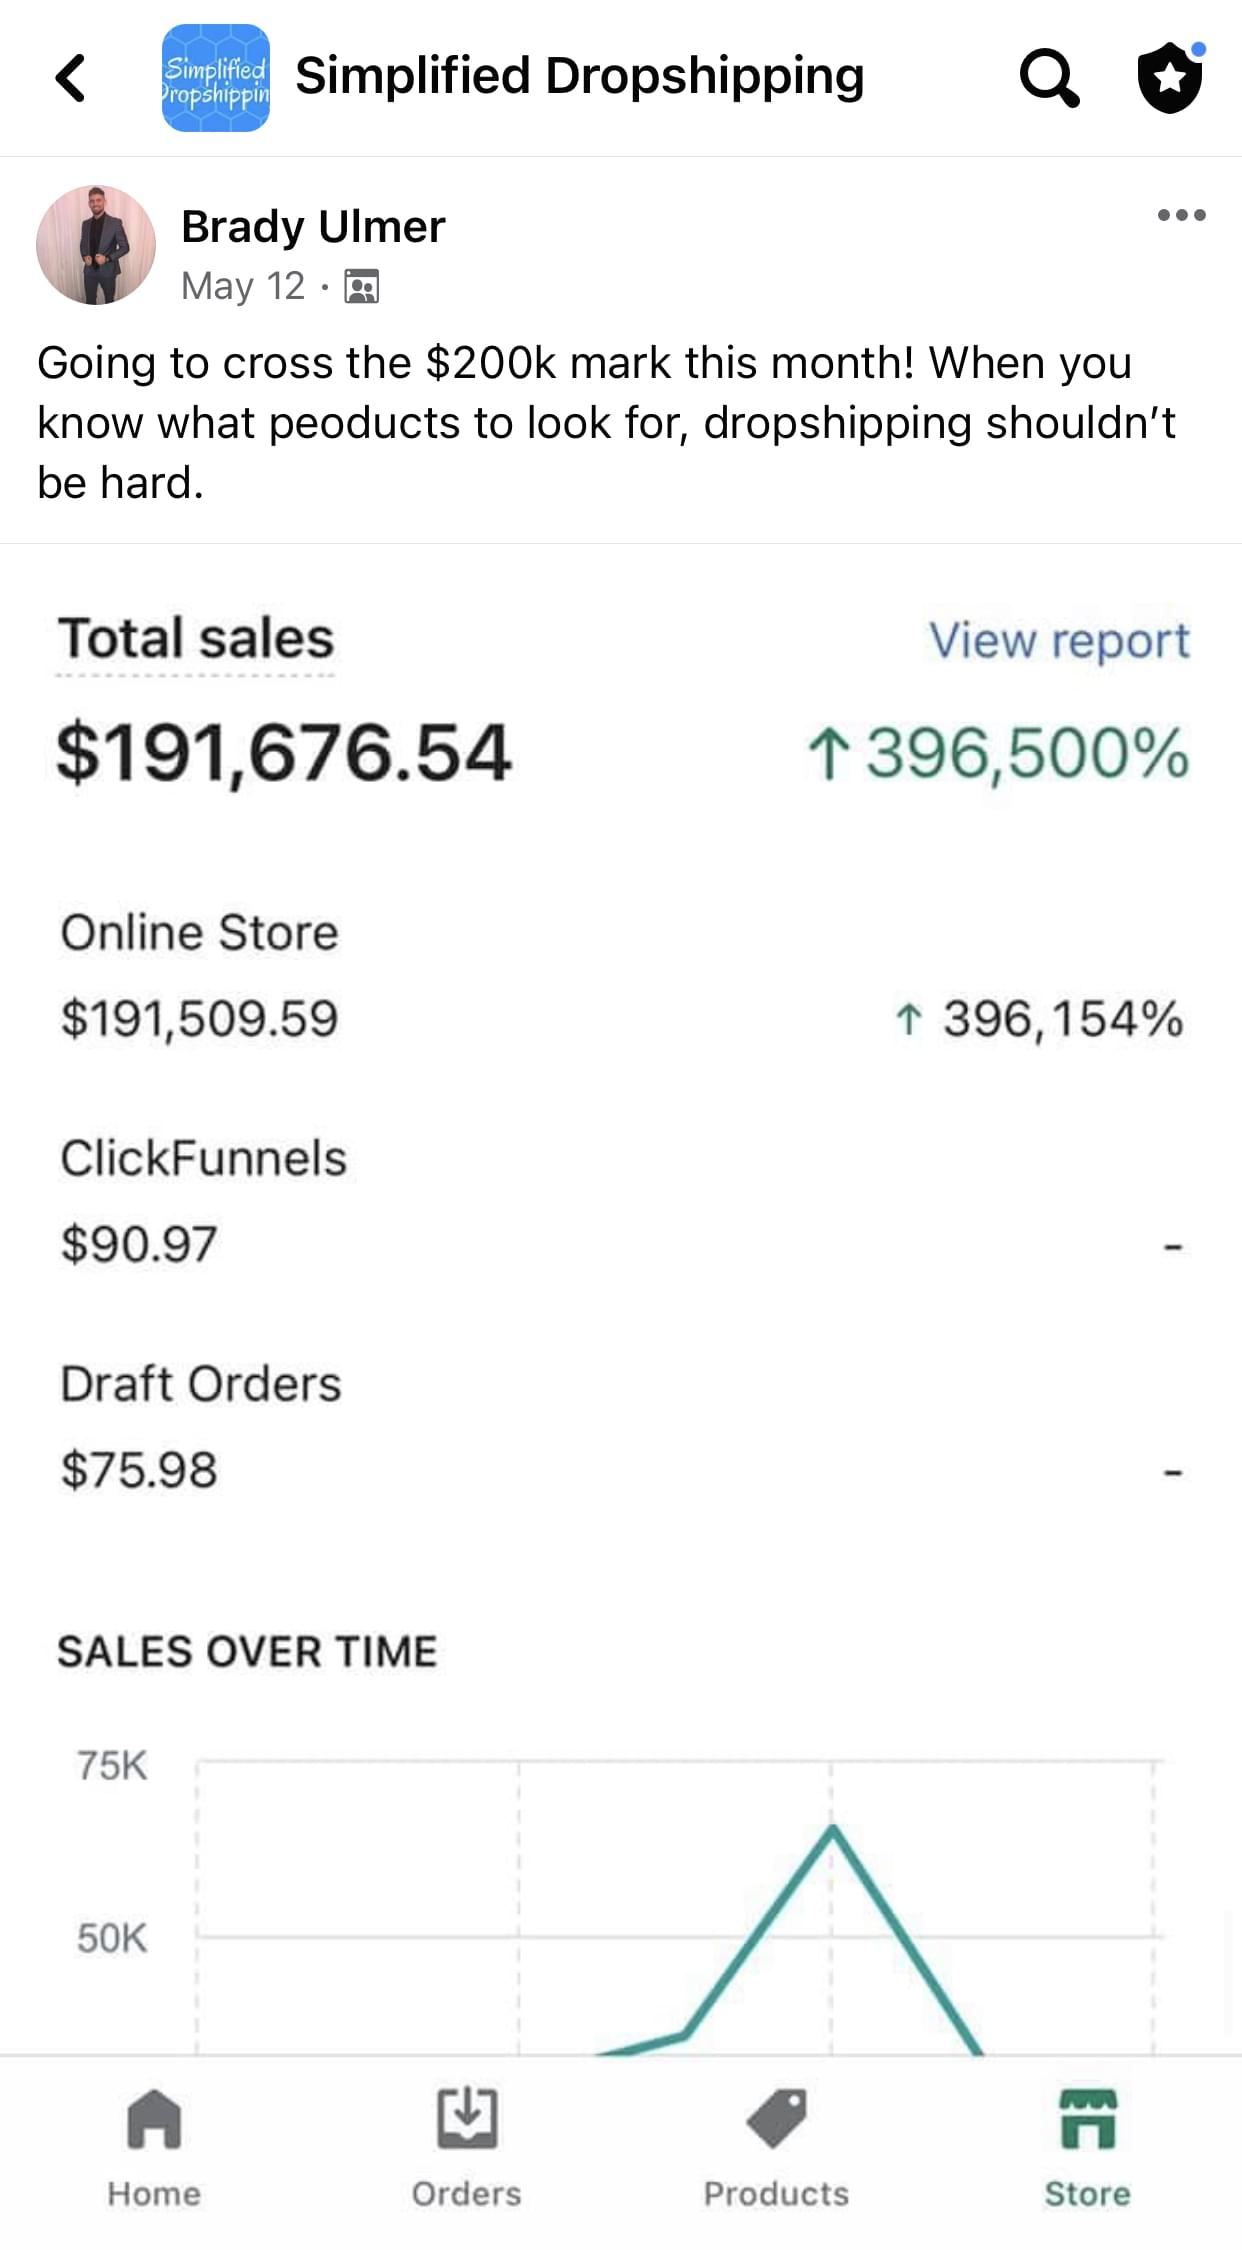The height and width of the screenshot is (2250, 1242).
Task: Tap the Orders inbox icon
Action: [467, 2117]
